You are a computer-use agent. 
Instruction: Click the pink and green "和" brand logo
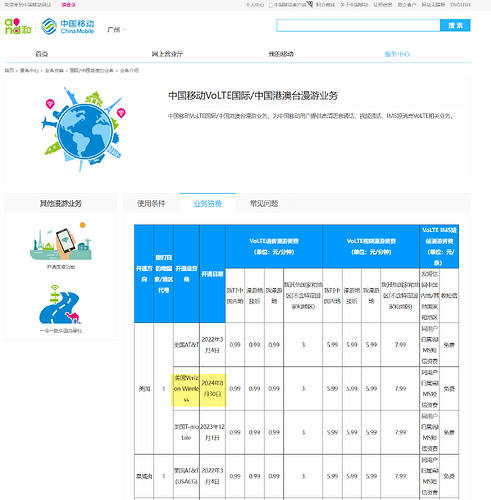pyautogui.click(x=18, y=26)
